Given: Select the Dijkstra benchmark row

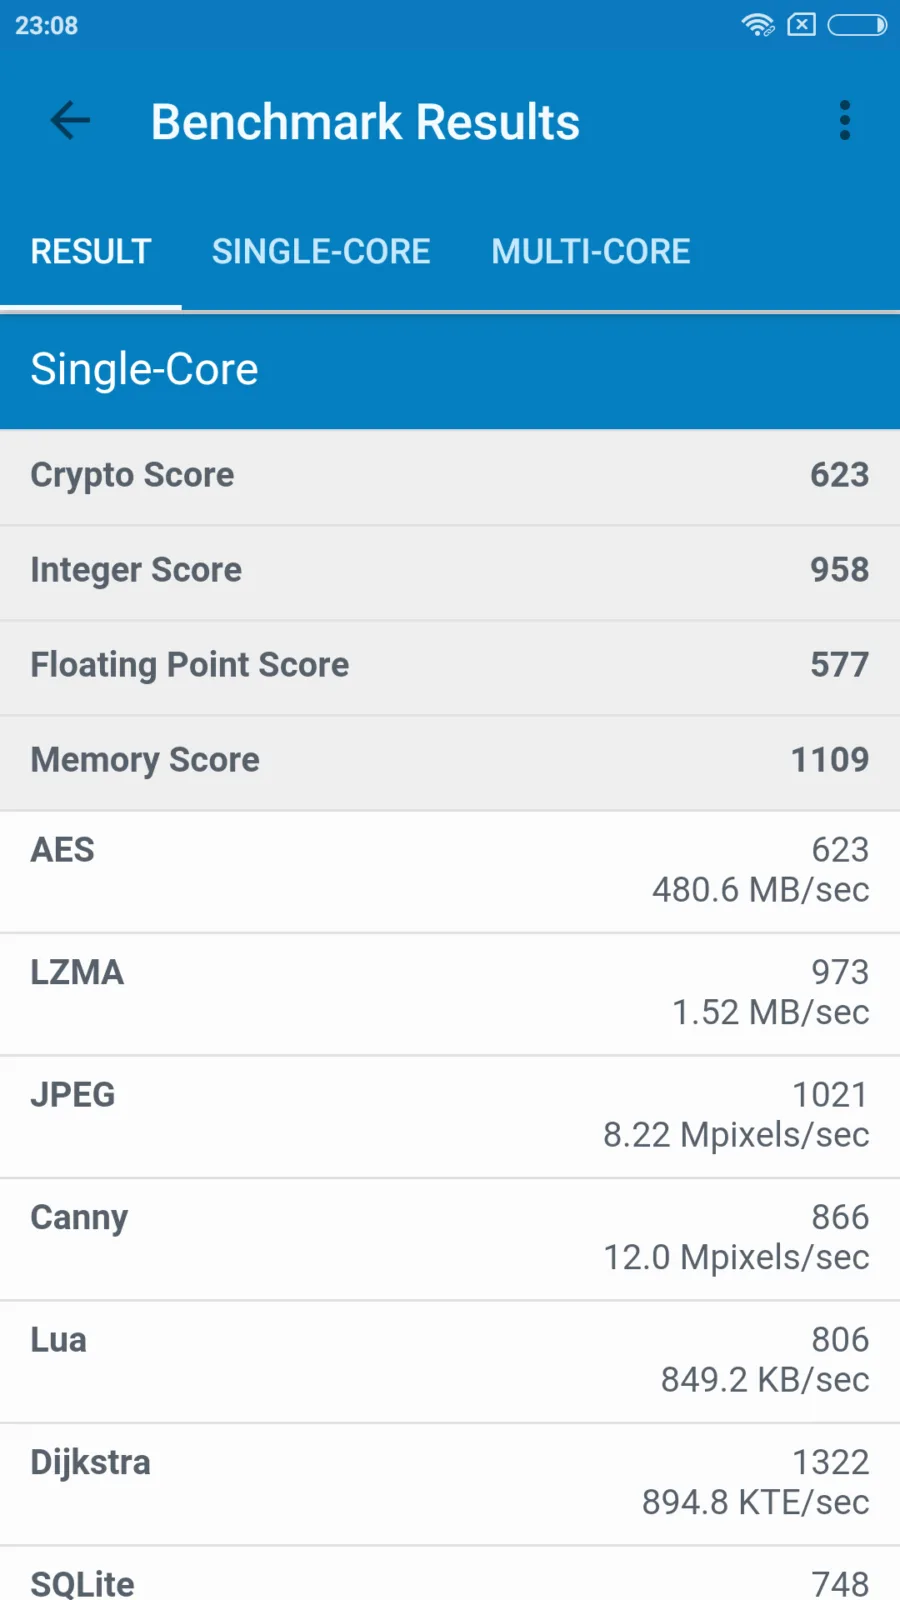Looking at the screenshot, I should tap(450, 1484).
